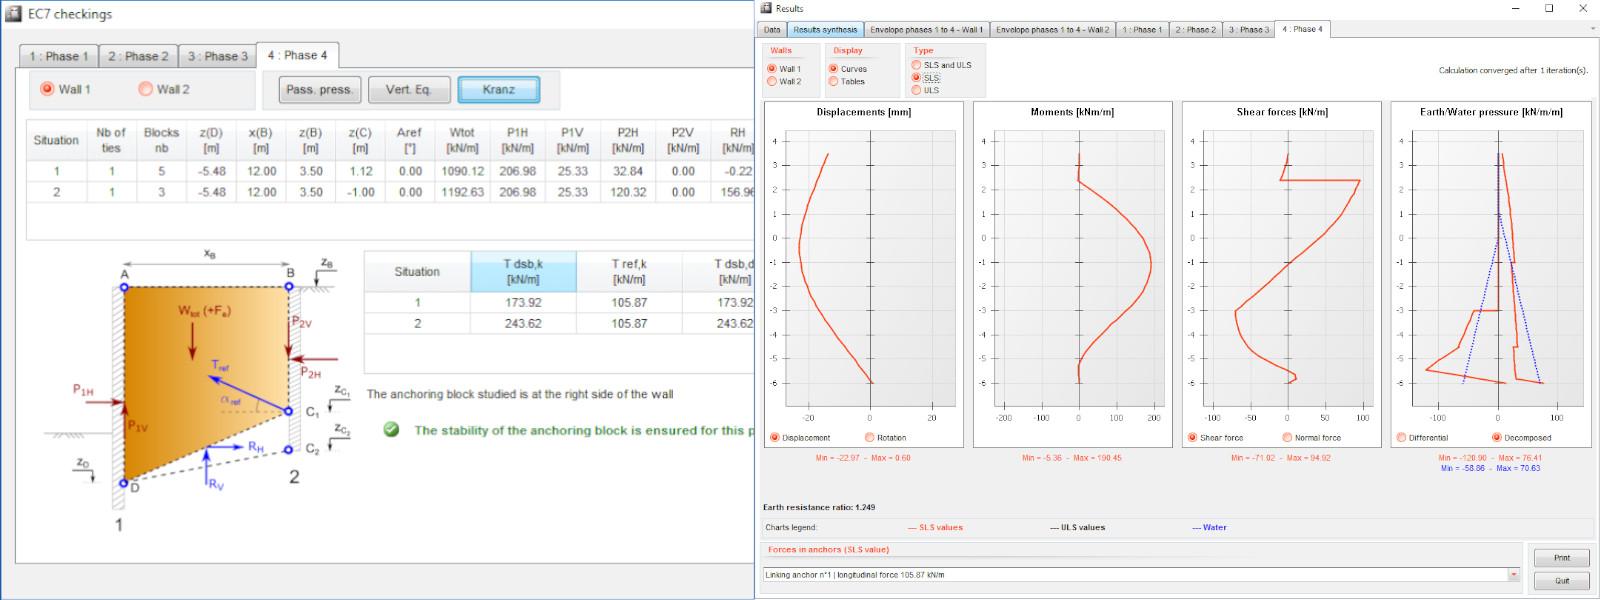Choose Tables display option
Viewport: 1600px width, 600px height.
833,81
